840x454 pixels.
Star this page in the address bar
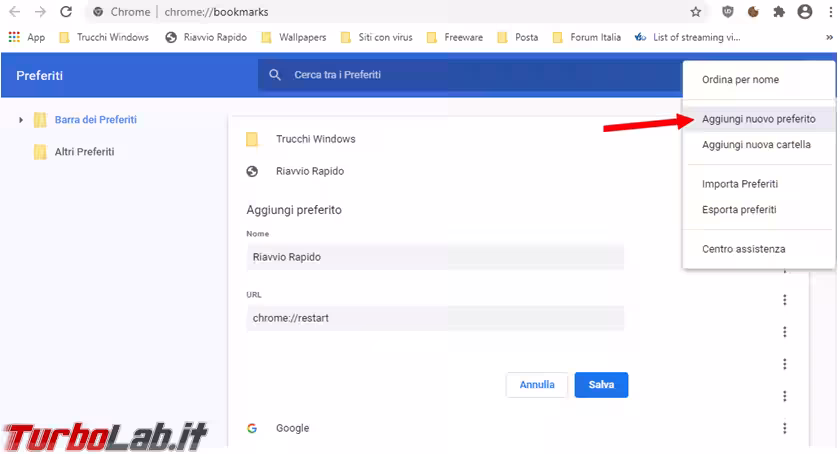(x=696, y=12)
